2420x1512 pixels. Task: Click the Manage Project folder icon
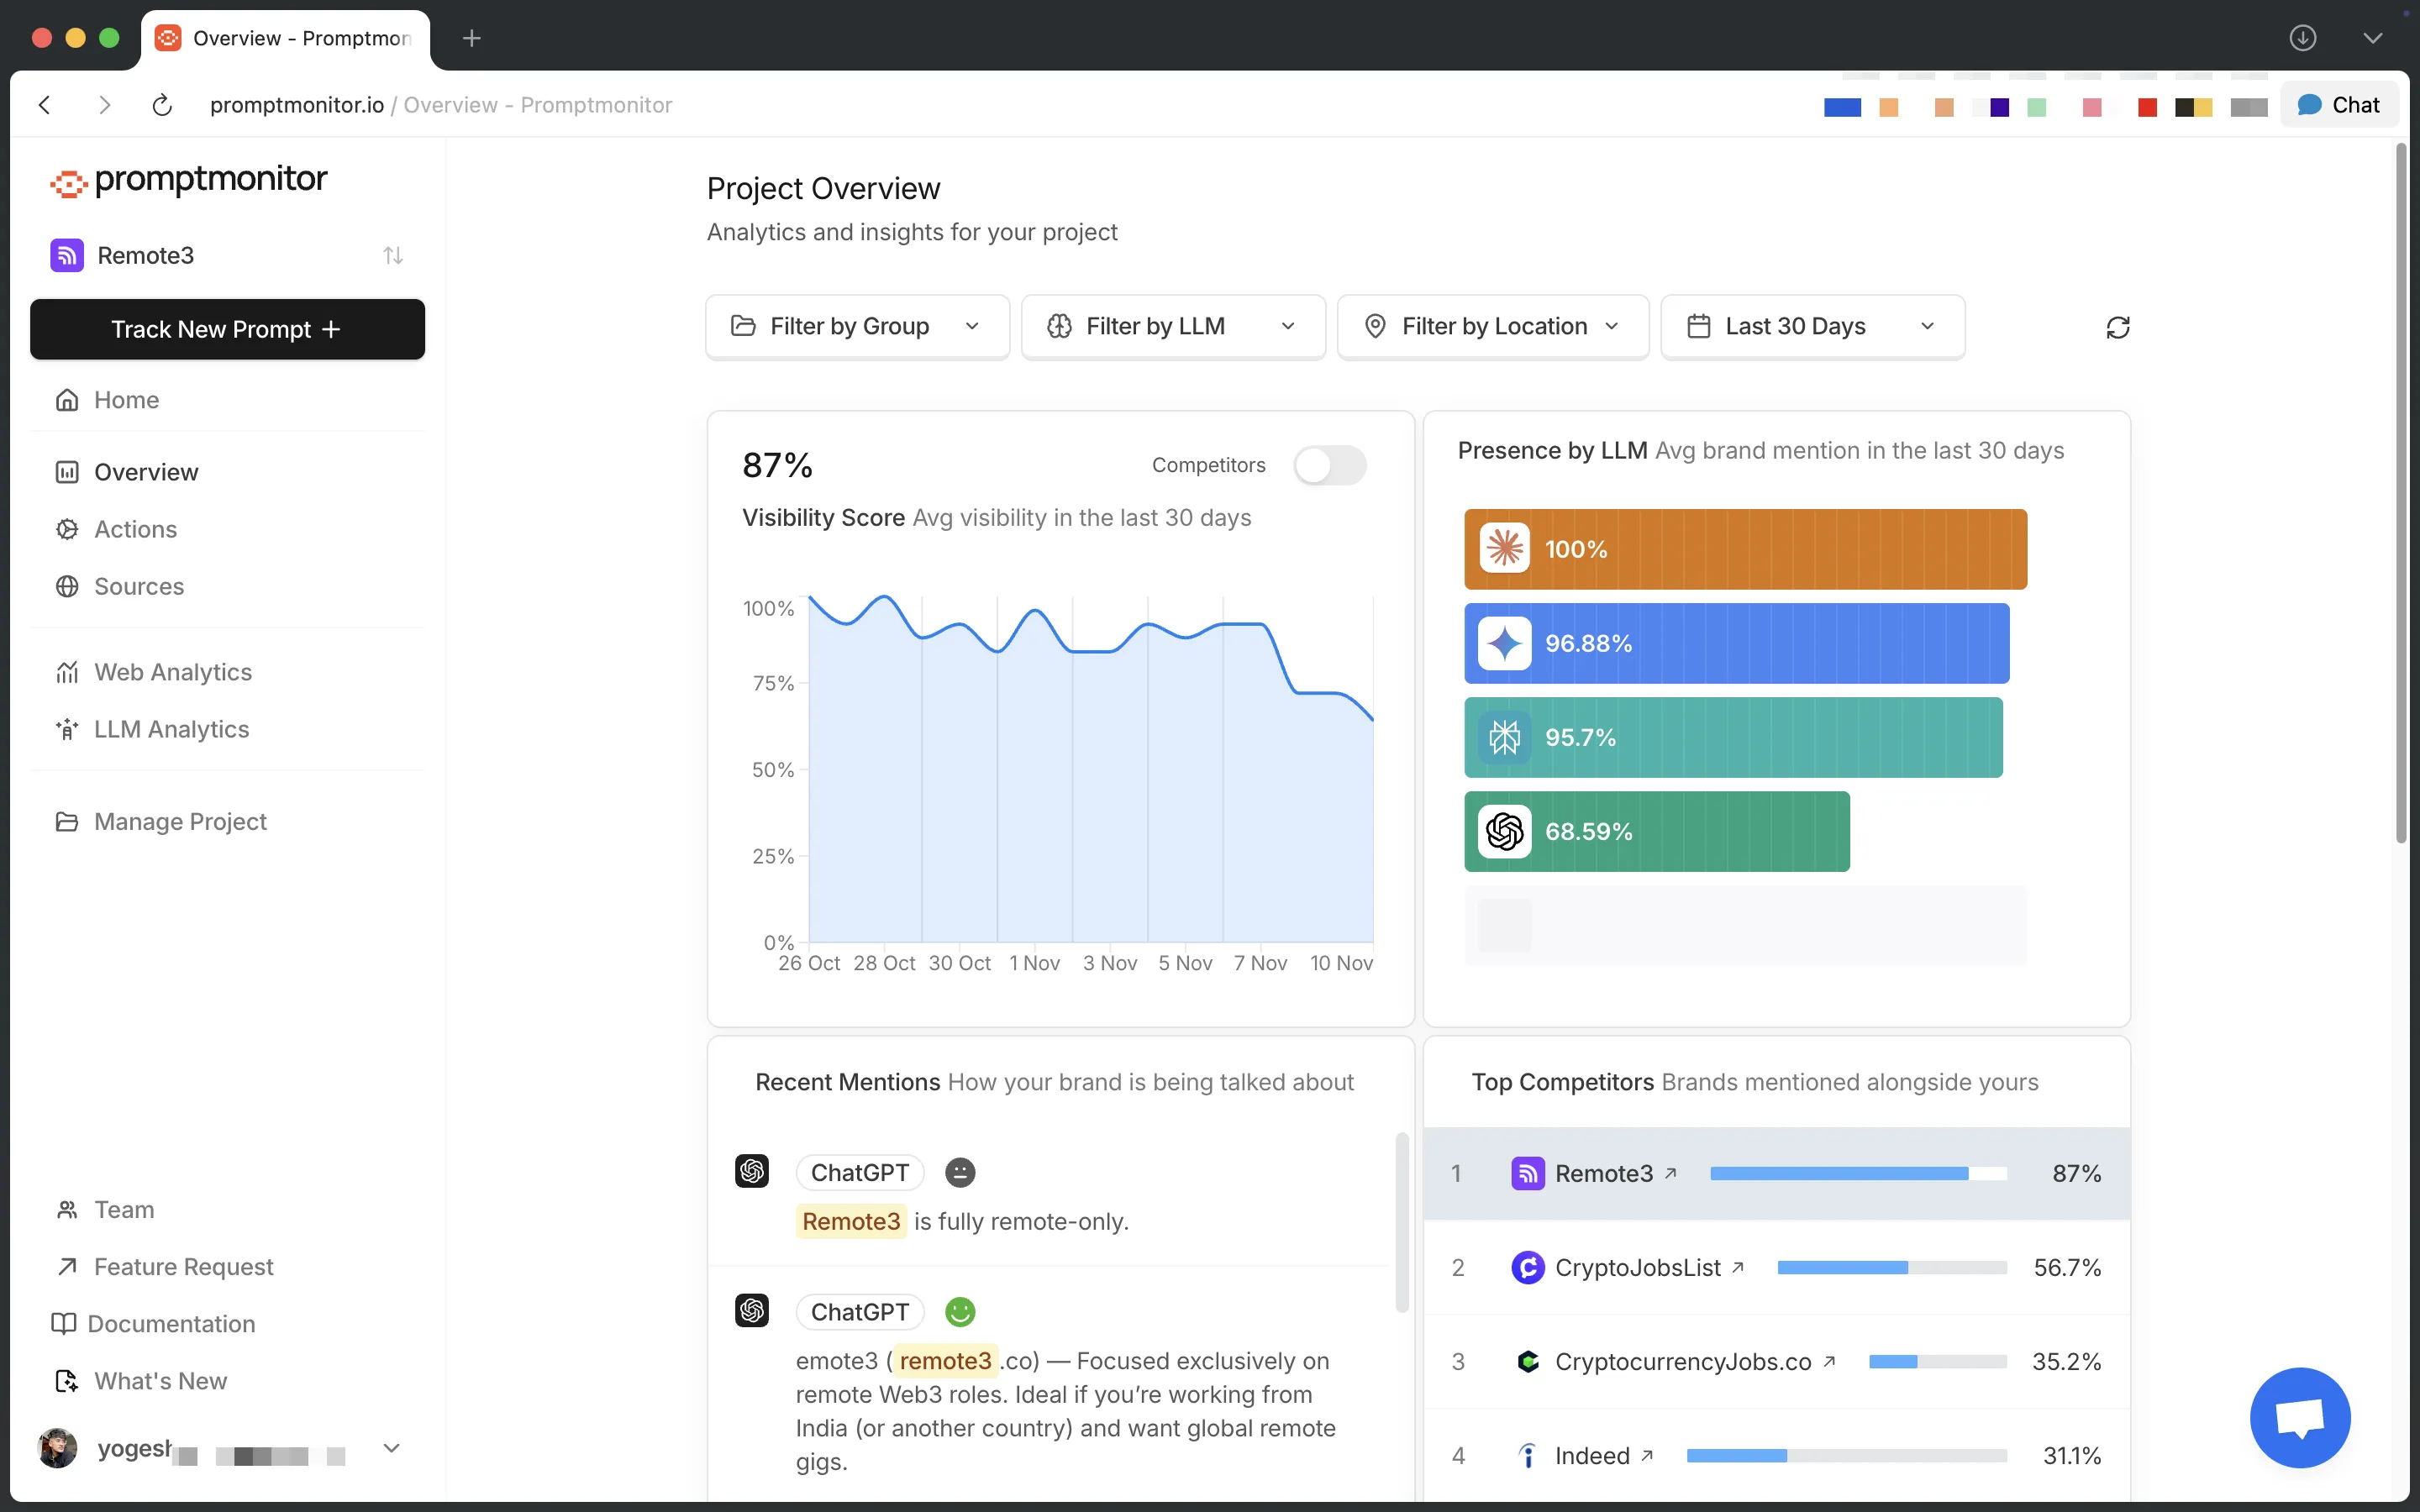67,821
